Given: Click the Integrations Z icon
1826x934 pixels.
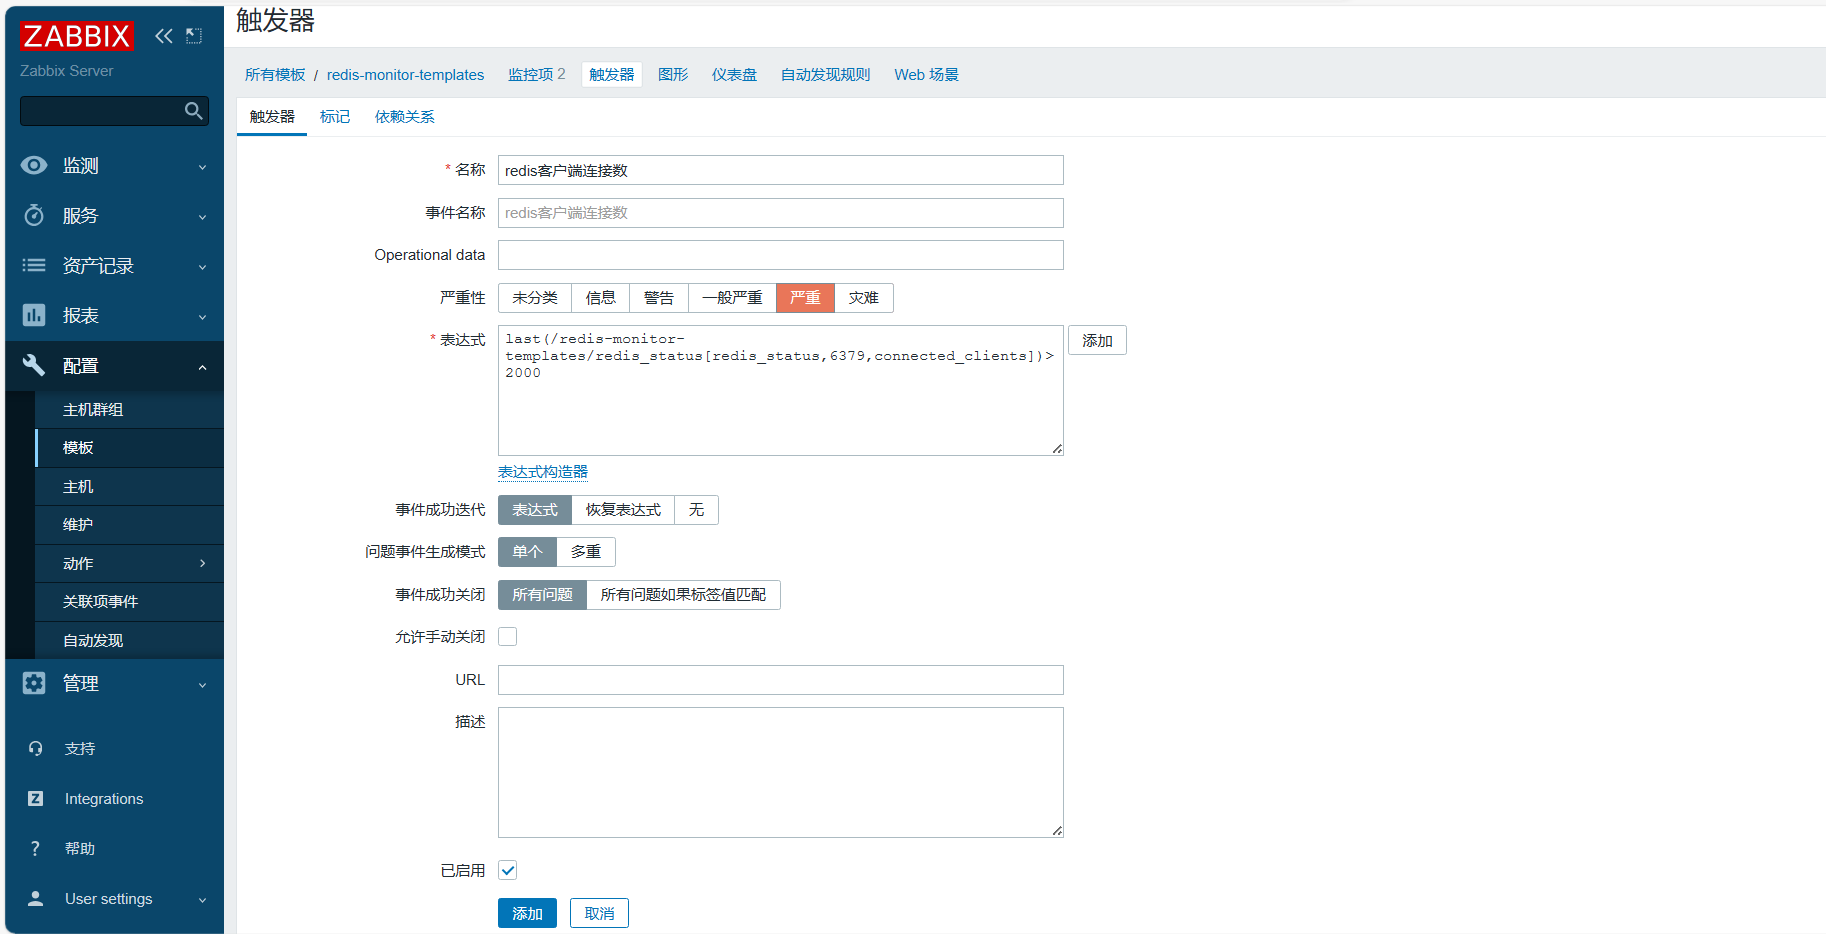Looking at the screenshot, I should (x=36, y=799).
